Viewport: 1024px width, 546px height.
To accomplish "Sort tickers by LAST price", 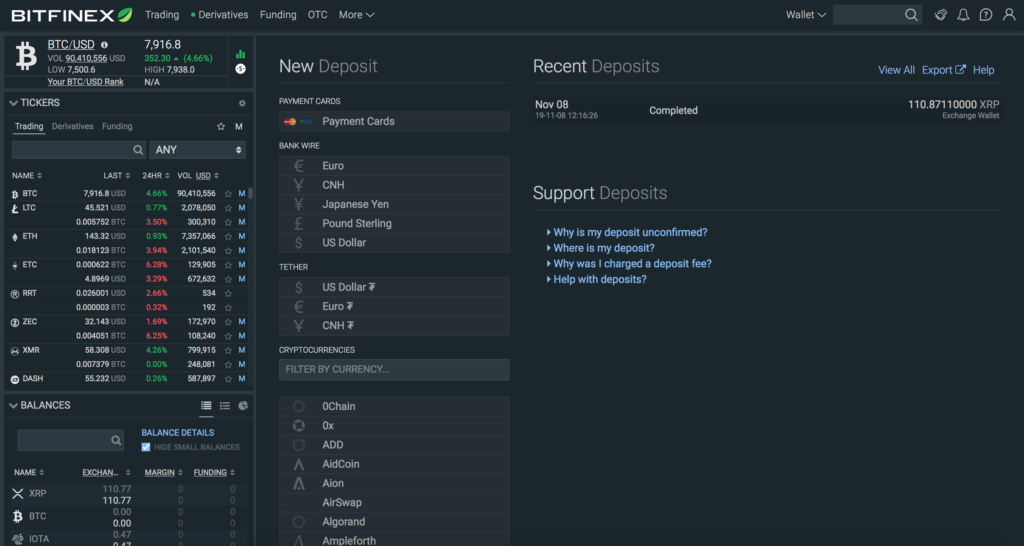I will pyautogui.click(x=116, y=176).
